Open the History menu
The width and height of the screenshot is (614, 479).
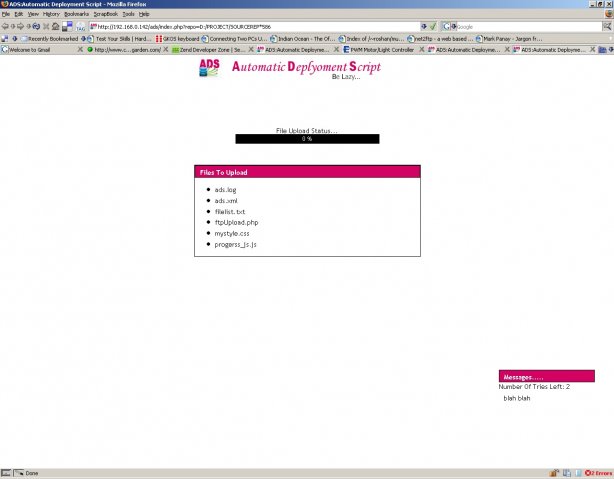pos(51,14)
